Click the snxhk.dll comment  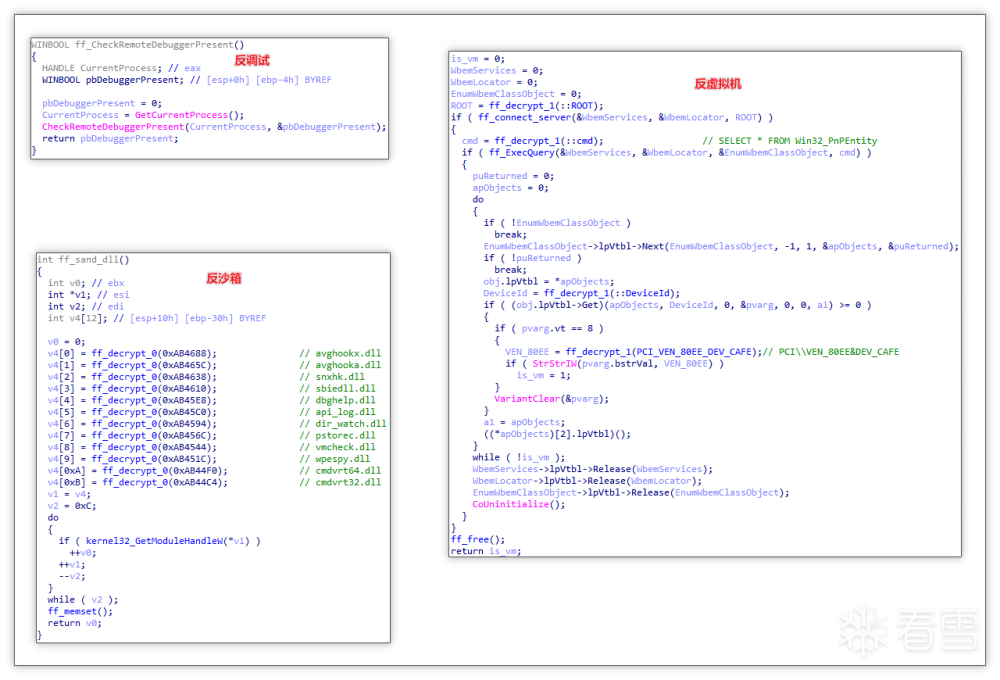(332, 377)
